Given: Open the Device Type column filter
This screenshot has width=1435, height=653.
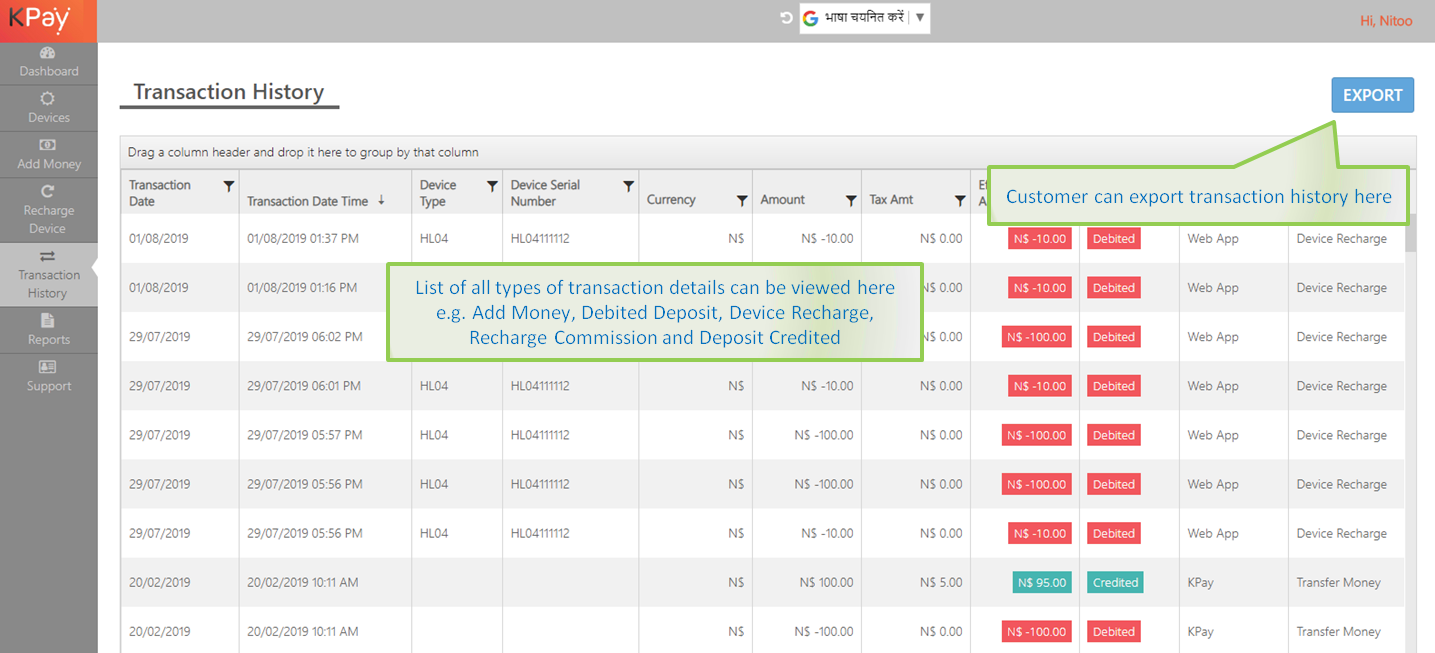Looking at the screenshot, I should coord(492,186).
